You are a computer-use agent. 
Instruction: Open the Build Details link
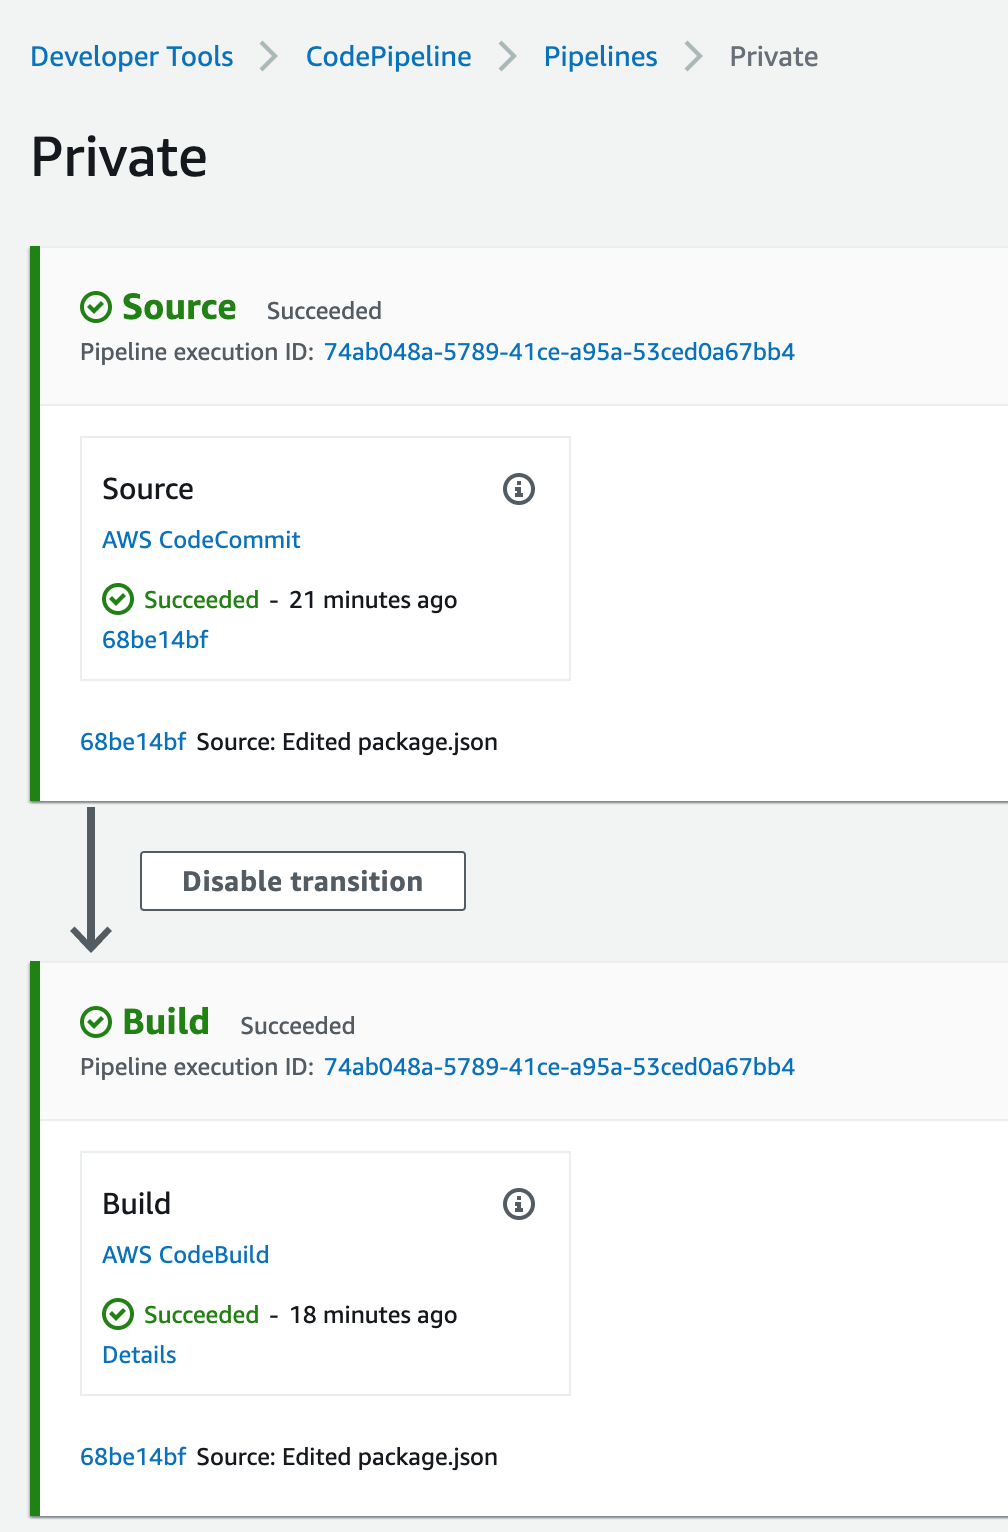tap(138, 1355)
